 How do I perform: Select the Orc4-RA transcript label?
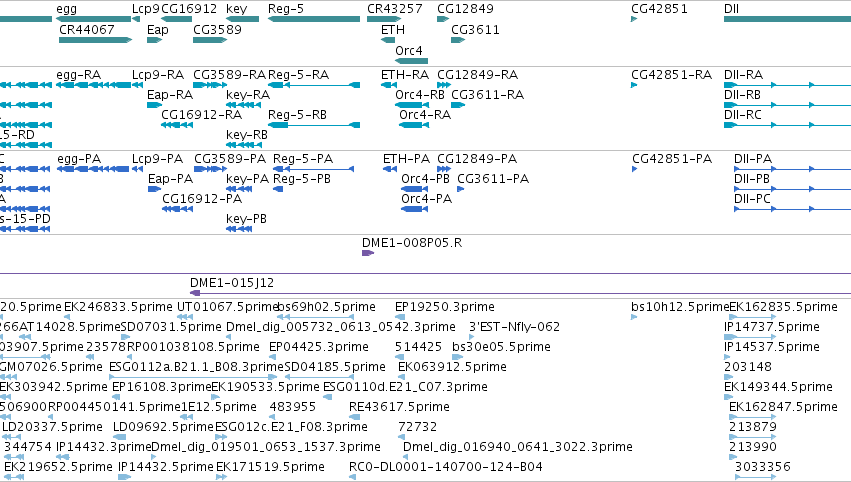coord(425,115)
